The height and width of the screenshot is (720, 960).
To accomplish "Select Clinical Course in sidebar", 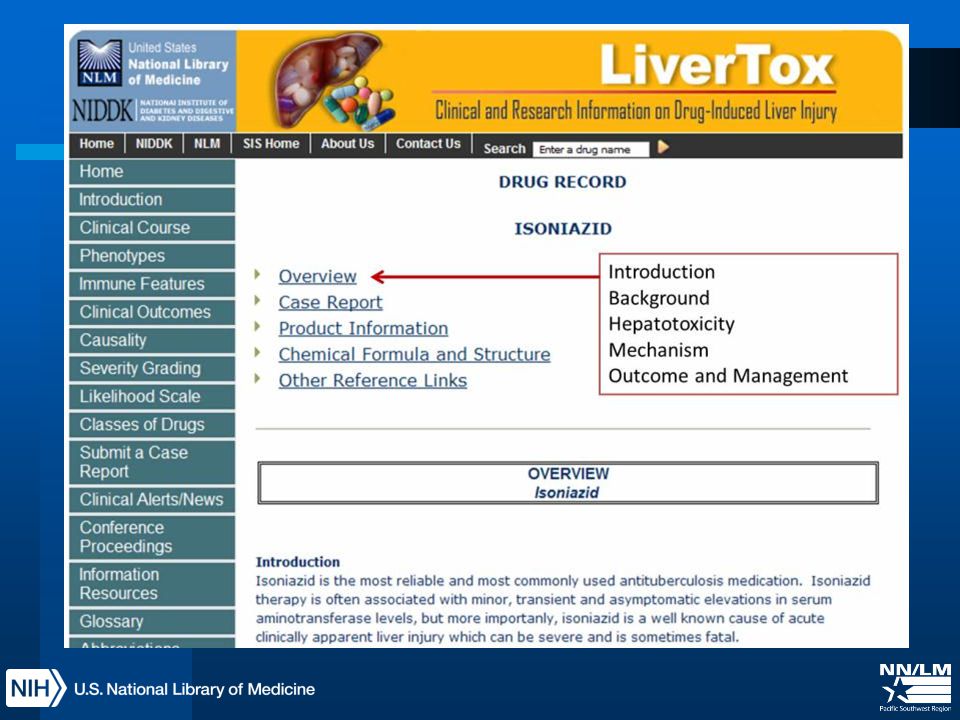I will 152,228.
